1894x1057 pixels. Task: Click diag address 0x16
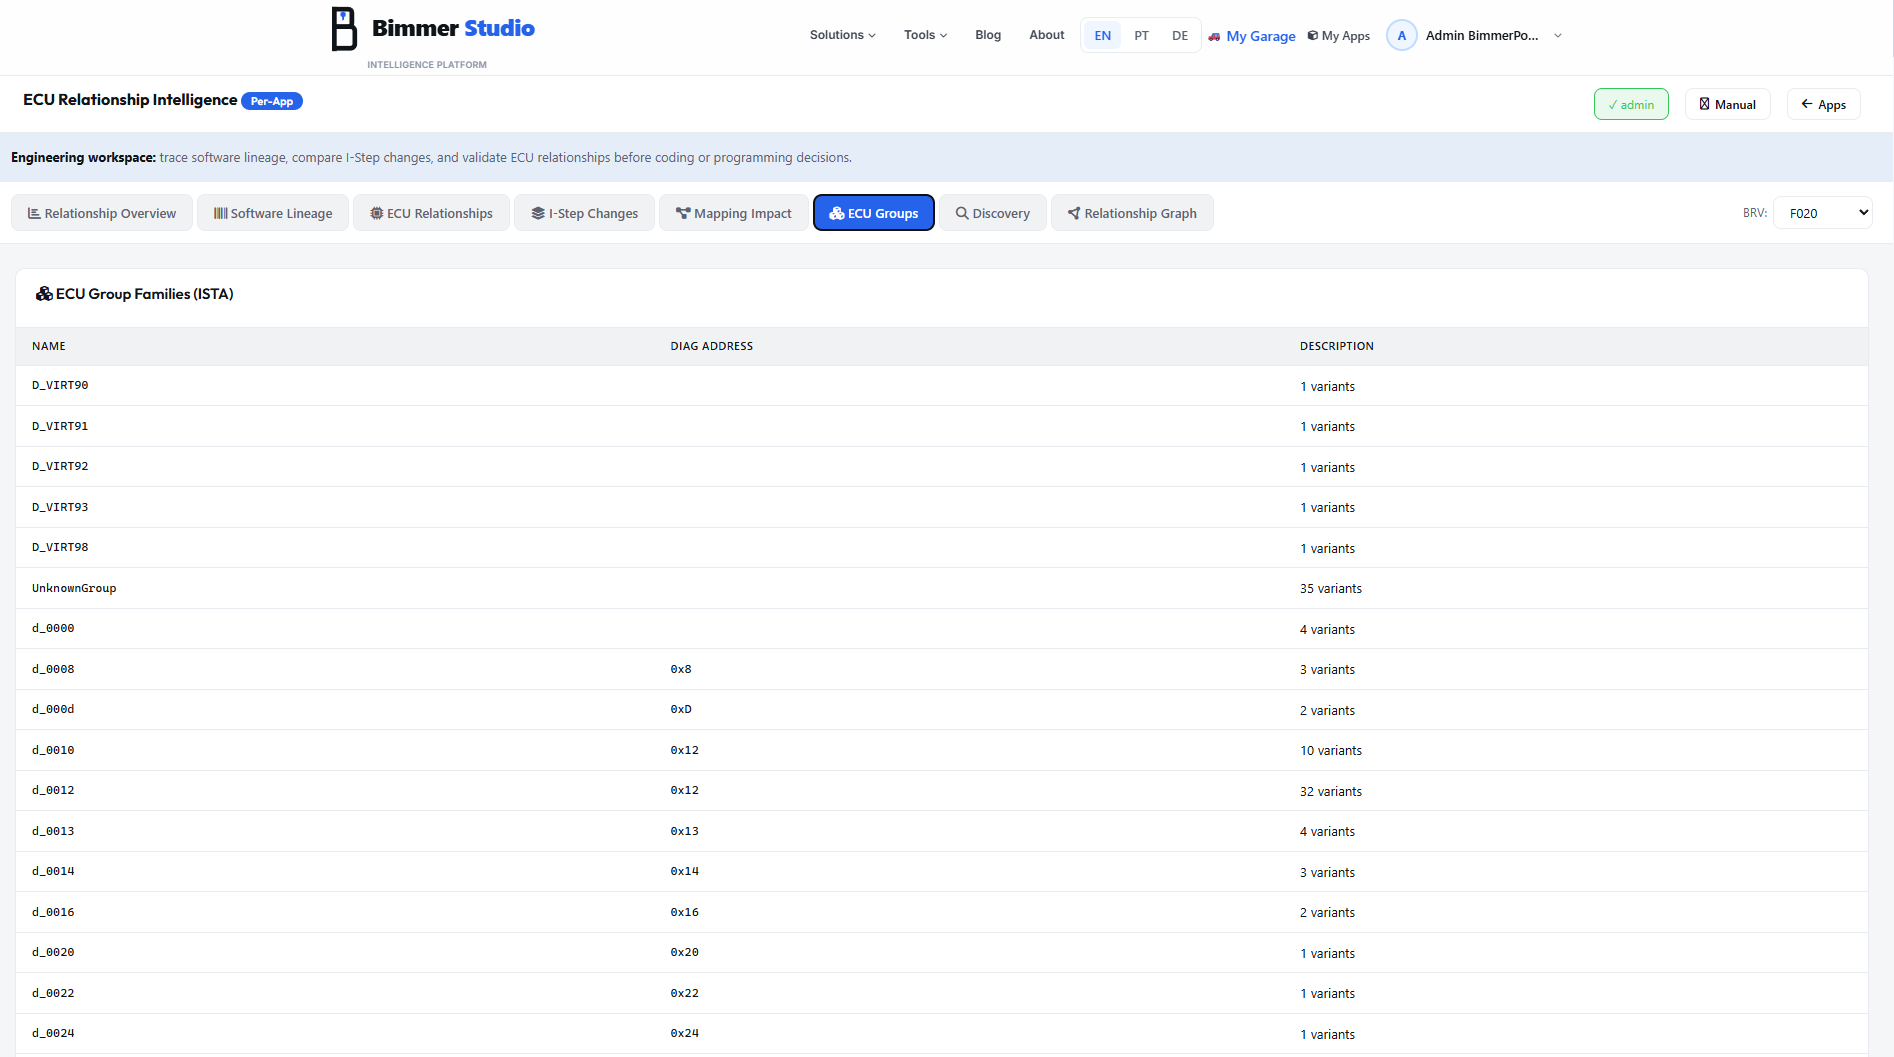tap(685, 912)
